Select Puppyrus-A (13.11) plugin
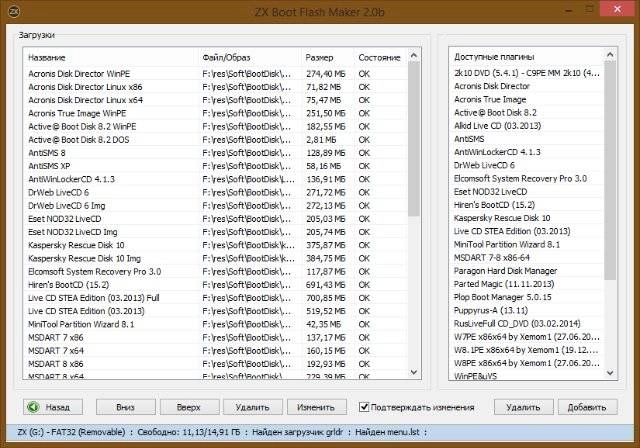Viewport: 640px width, 448px height. click(x=527, y=310)
